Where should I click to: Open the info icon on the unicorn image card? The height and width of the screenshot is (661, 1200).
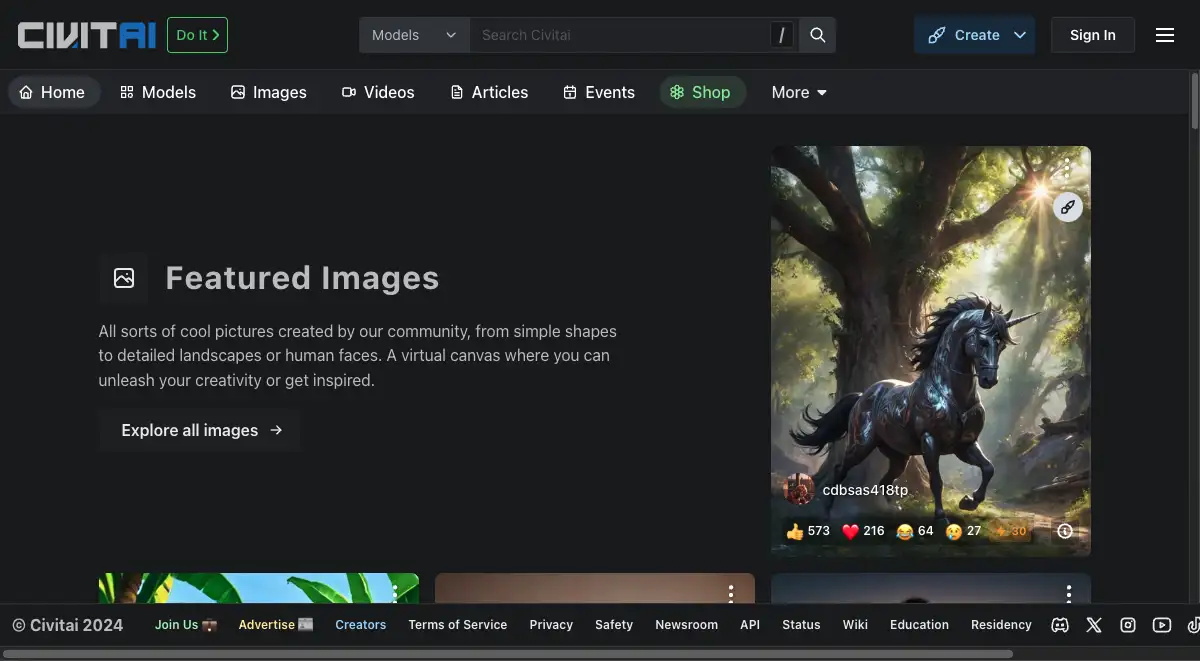tap(1065, 530)
